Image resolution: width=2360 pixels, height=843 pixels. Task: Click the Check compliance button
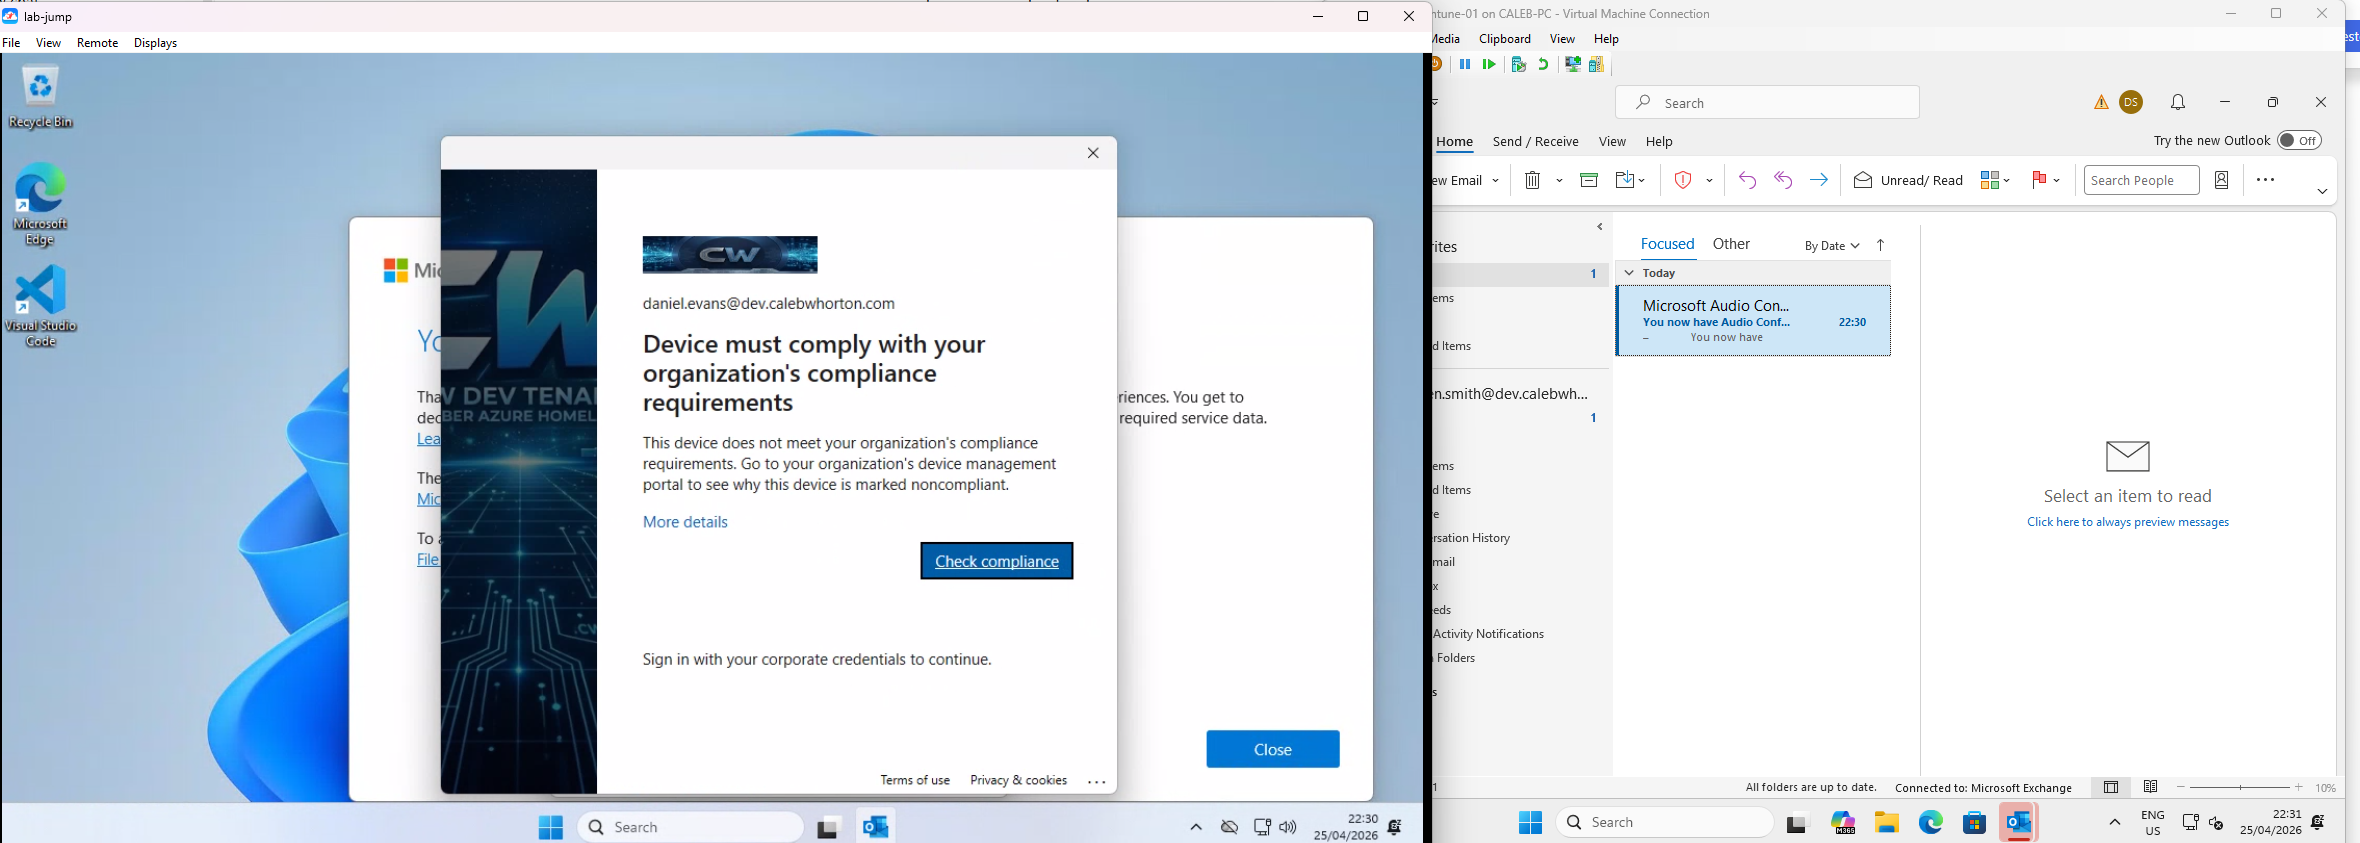click(x=997, y=561)
